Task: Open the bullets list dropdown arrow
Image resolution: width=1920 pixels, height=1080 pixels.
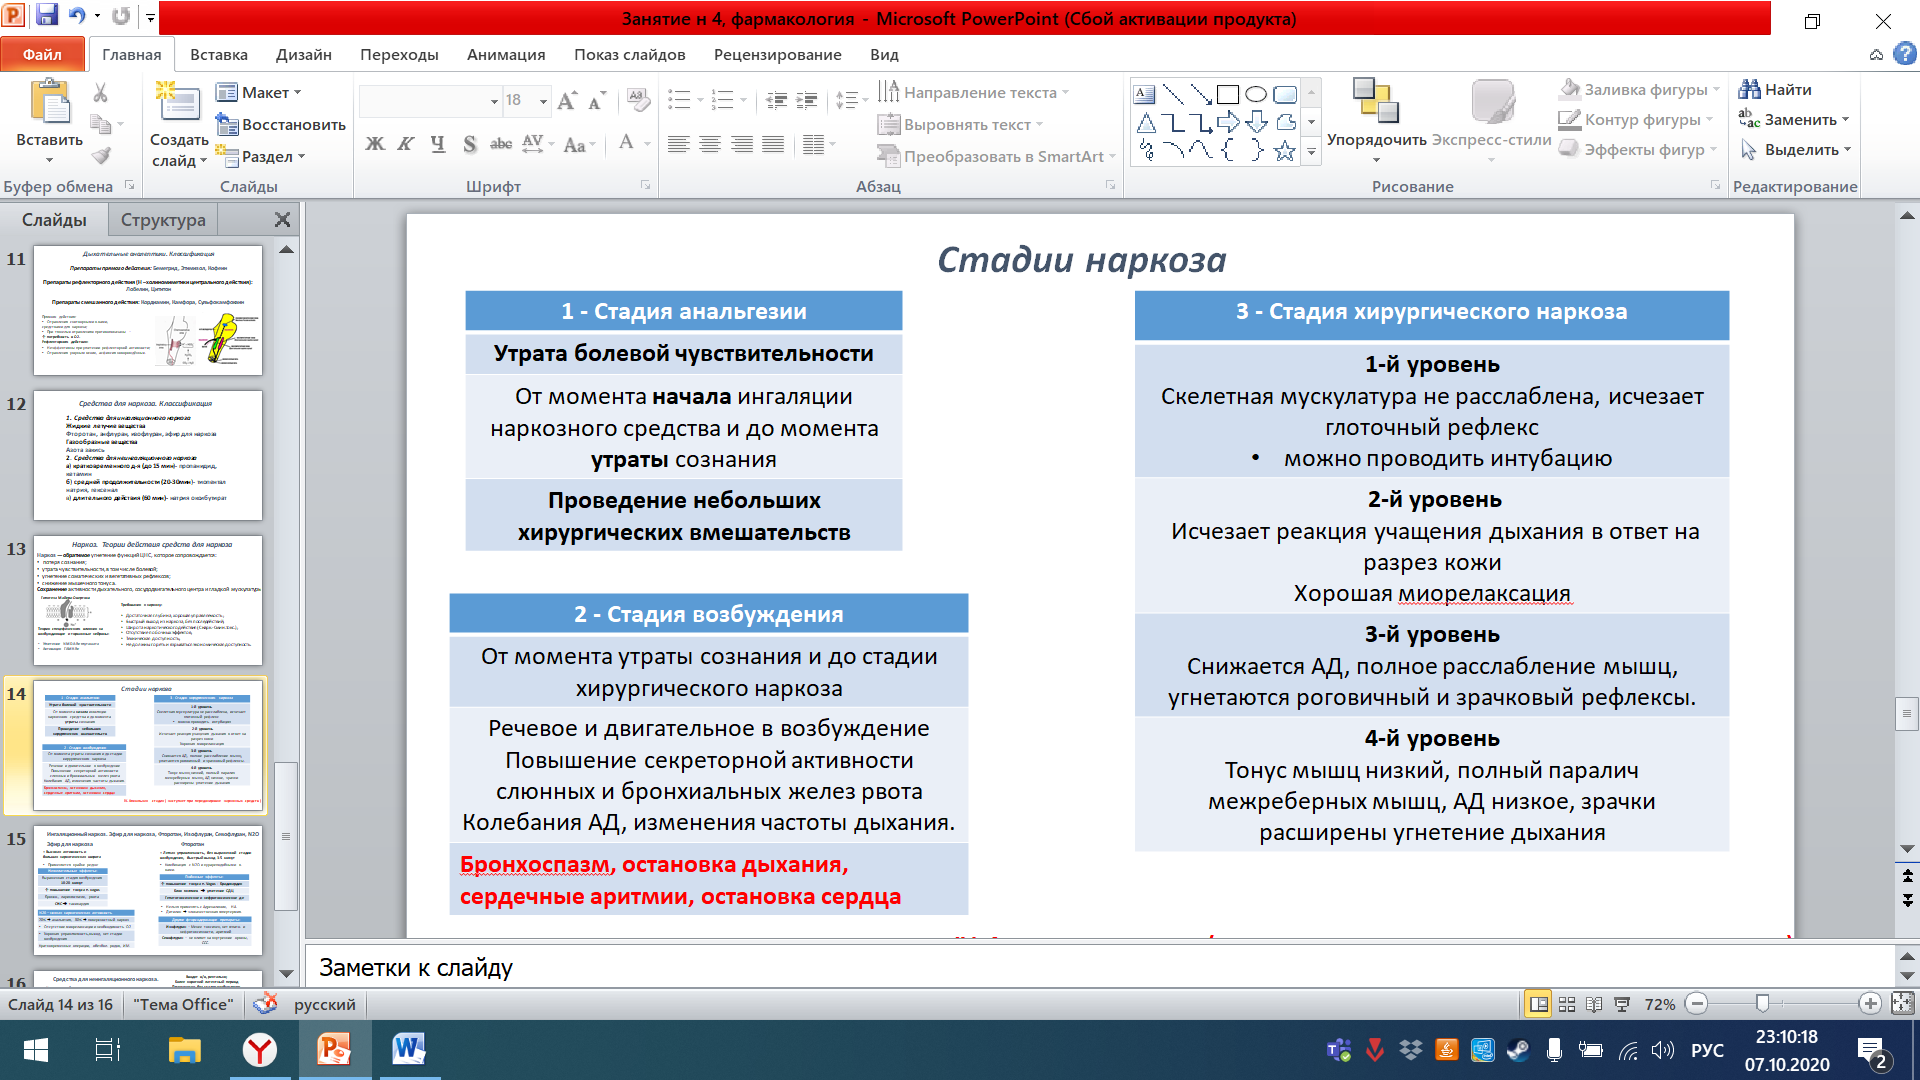Action: (x=699, y=100)
